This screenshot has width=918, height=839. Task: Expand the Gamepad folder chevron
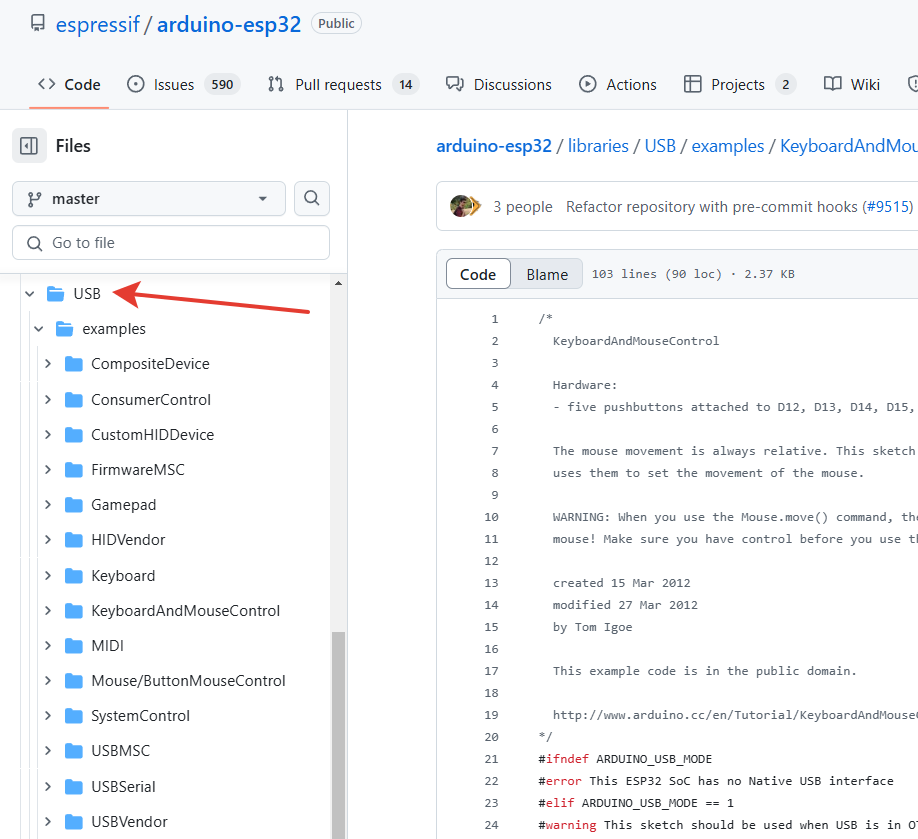pos(48,505)
